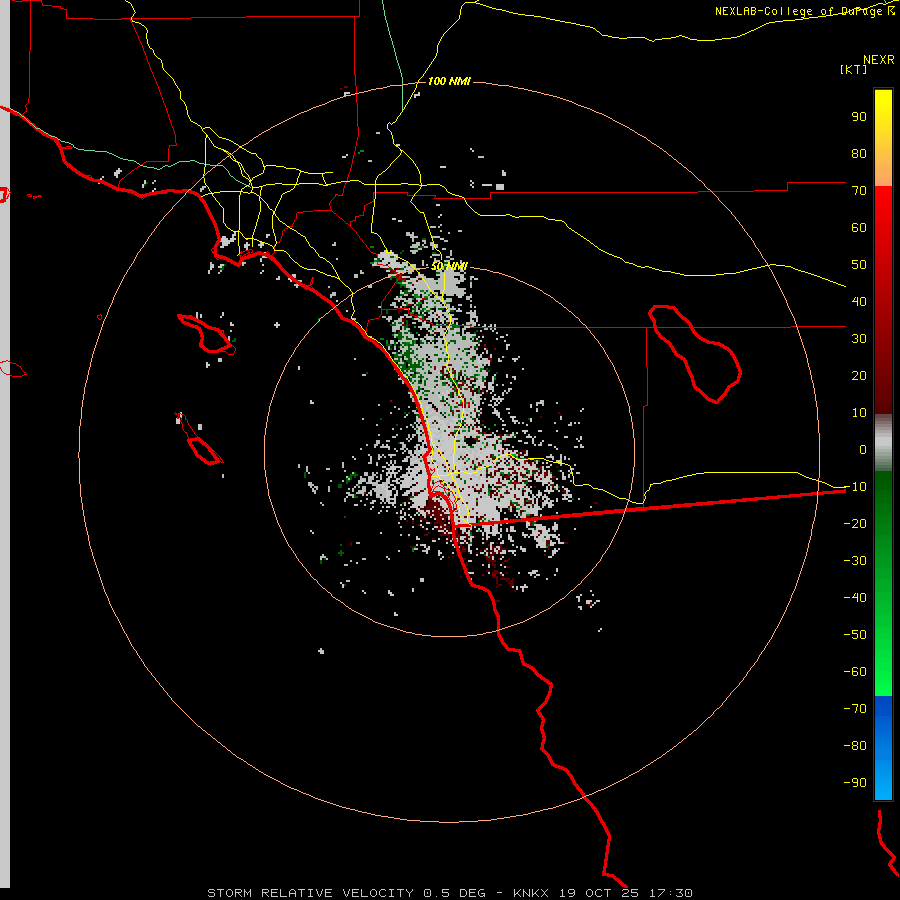Click the -60 value on velocity scale

click(855, 672)
